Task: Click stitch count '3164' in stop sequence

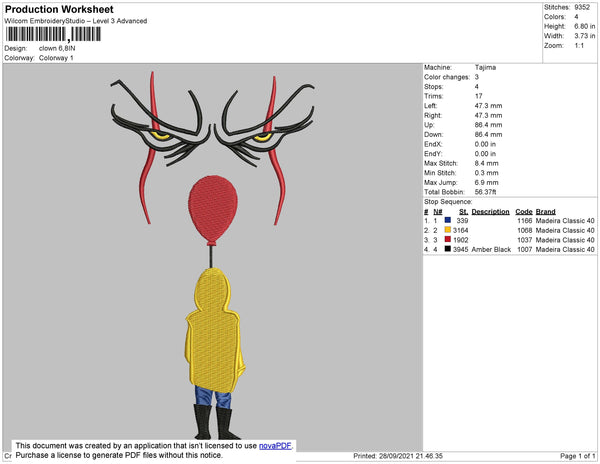Action: tap(460, 230)
